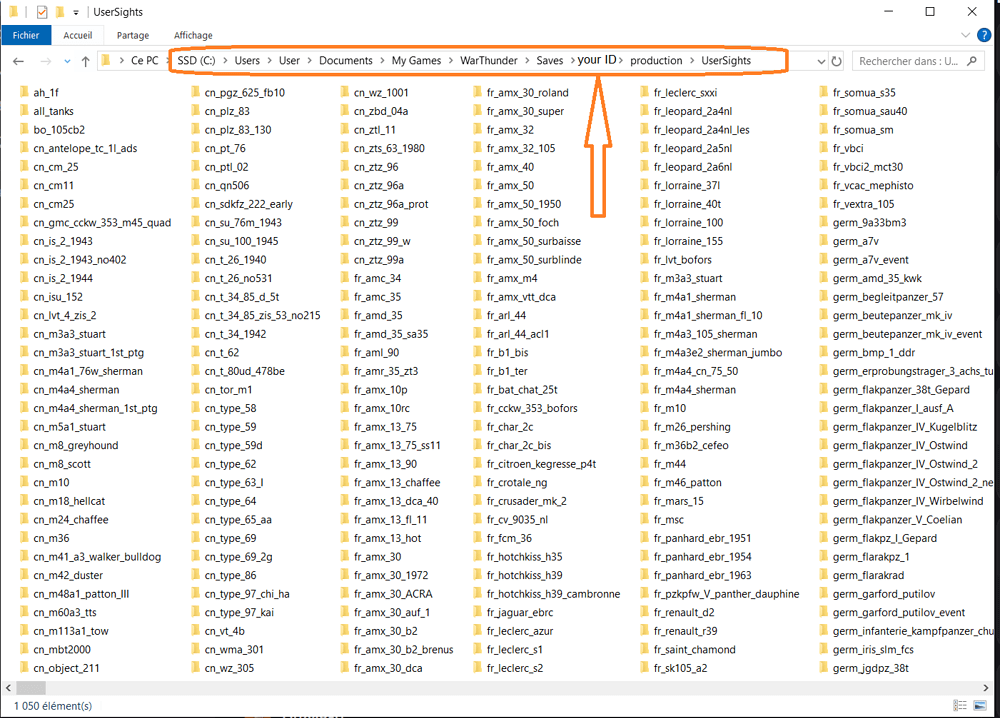Click the Properties quick access icon
Viewport: 1000px width, 718px height.
coord(41,12)
